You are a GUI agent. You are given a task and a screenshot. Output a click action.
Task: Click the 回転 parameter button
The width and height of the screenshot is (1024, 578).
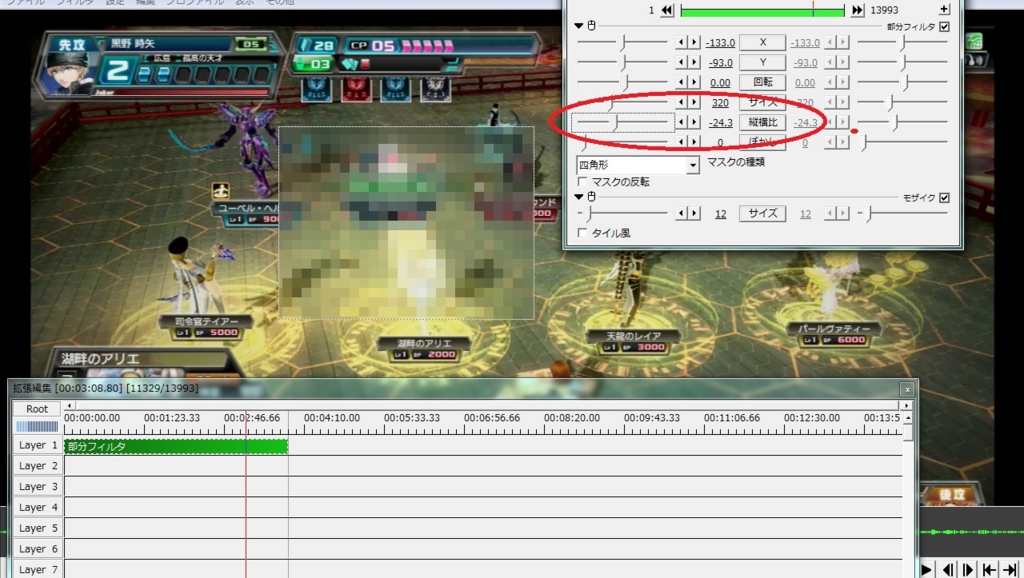763,82
